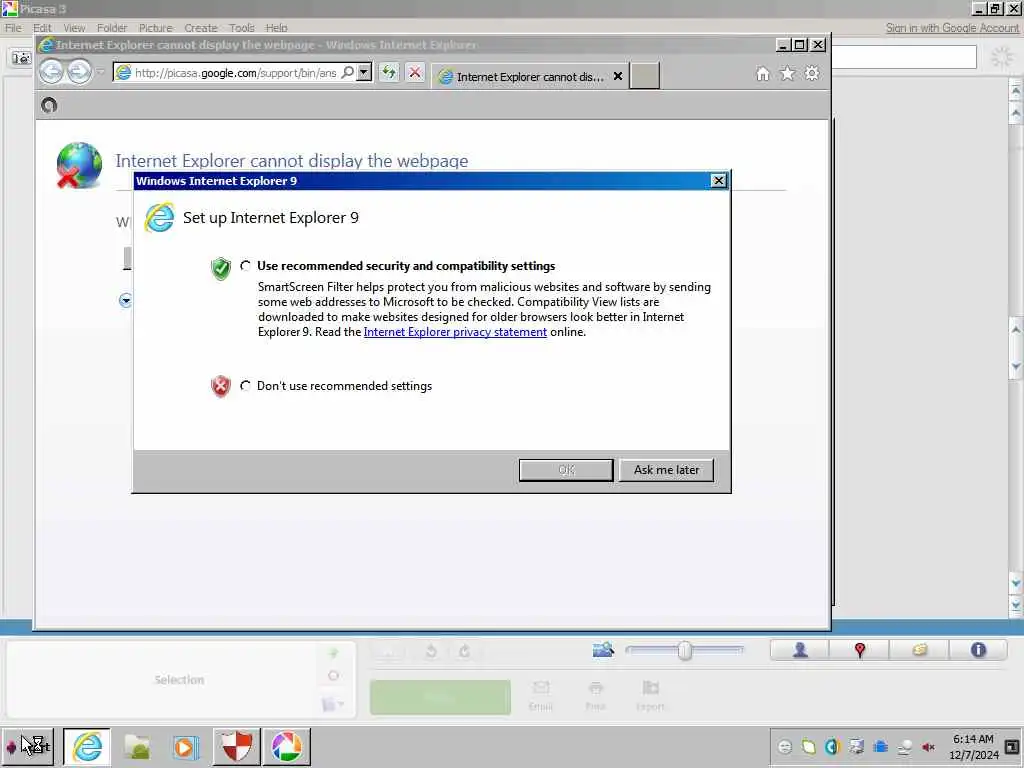The height and width of the screenshot is (768, 1024).
Task: Expand the blue arrow on the error page
Action: pos(125,300)
